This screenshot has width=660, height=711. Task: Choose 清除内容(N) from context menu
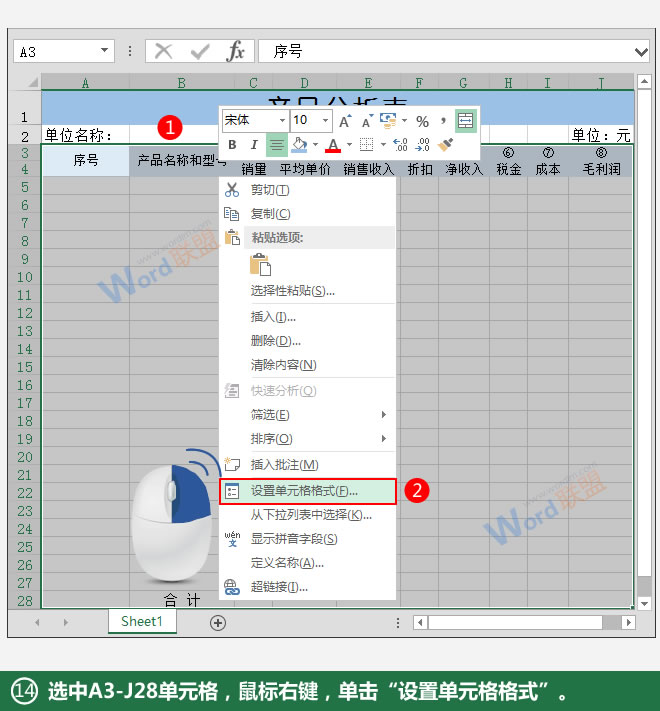tap(307, 365)
